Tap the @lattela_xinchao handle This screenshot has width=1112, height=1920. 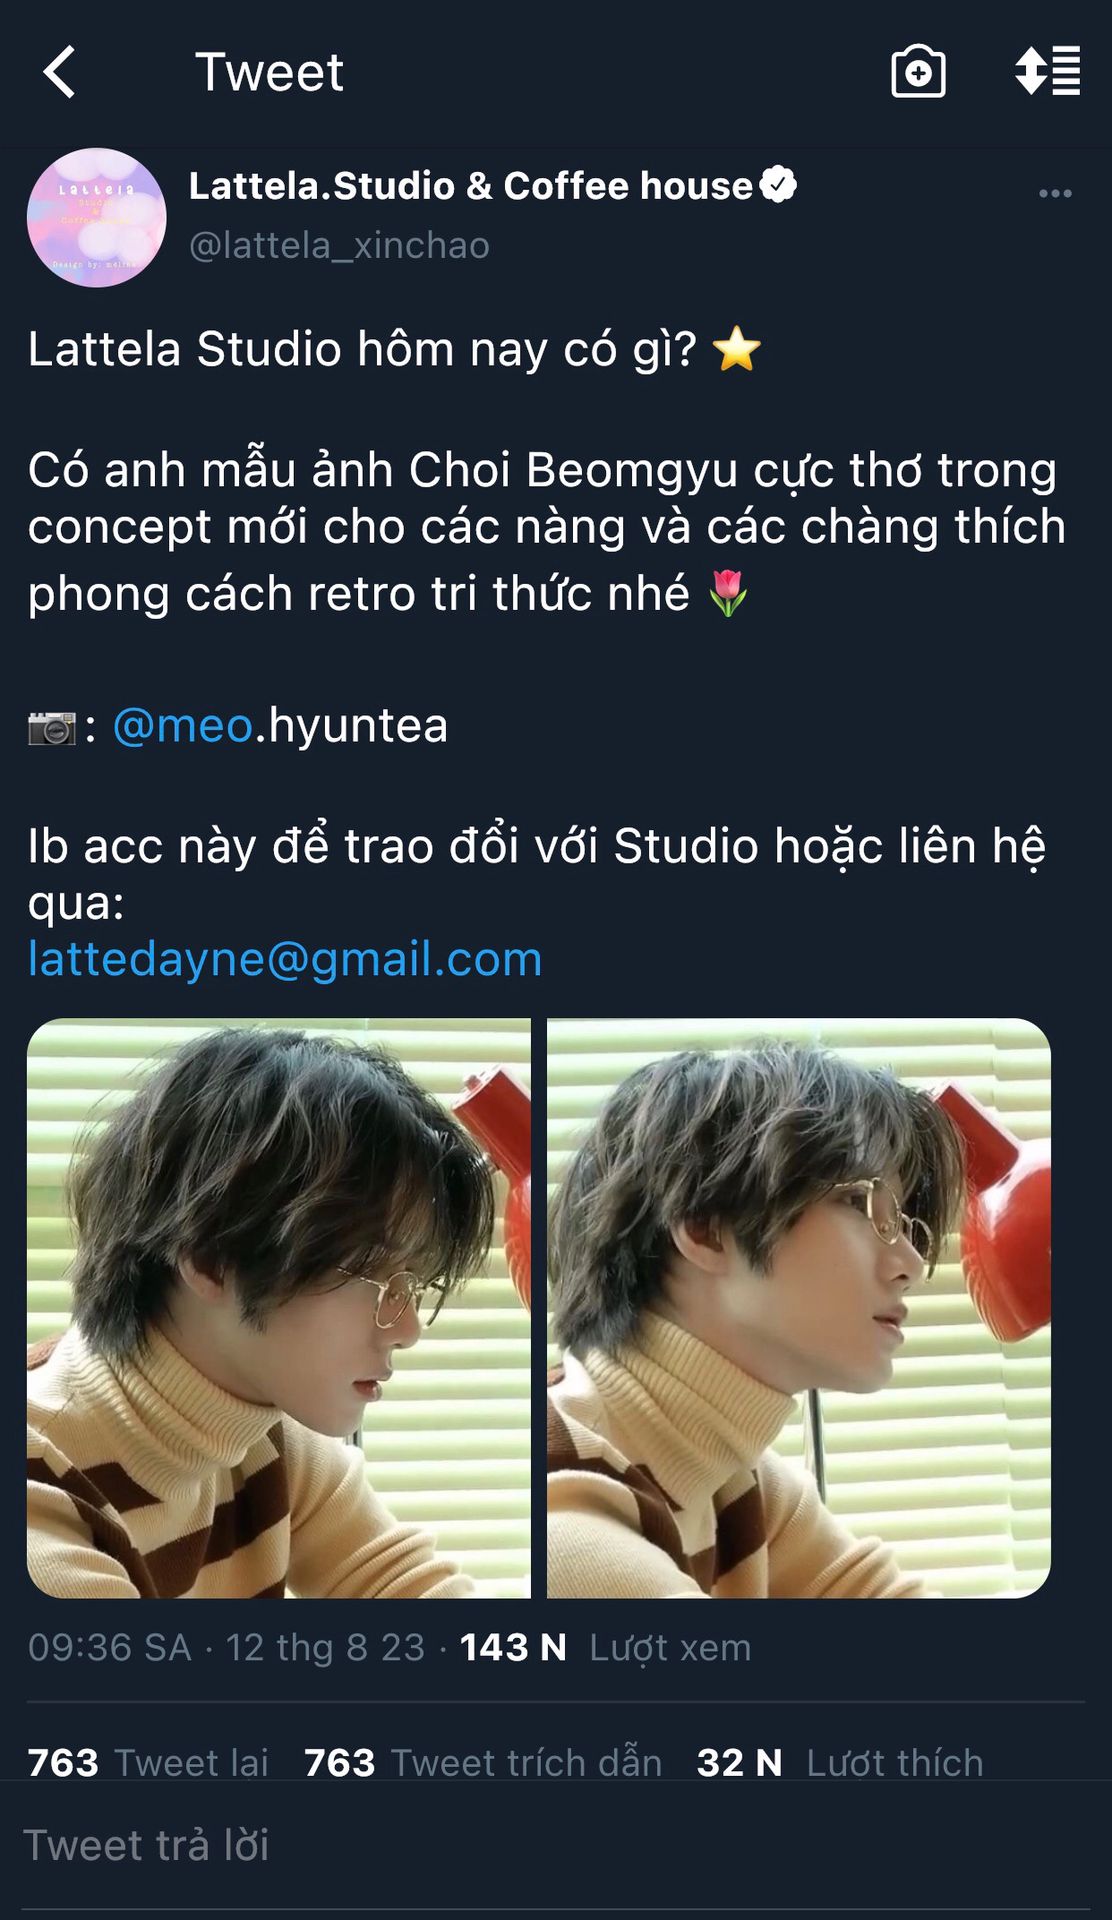[339, 245]
